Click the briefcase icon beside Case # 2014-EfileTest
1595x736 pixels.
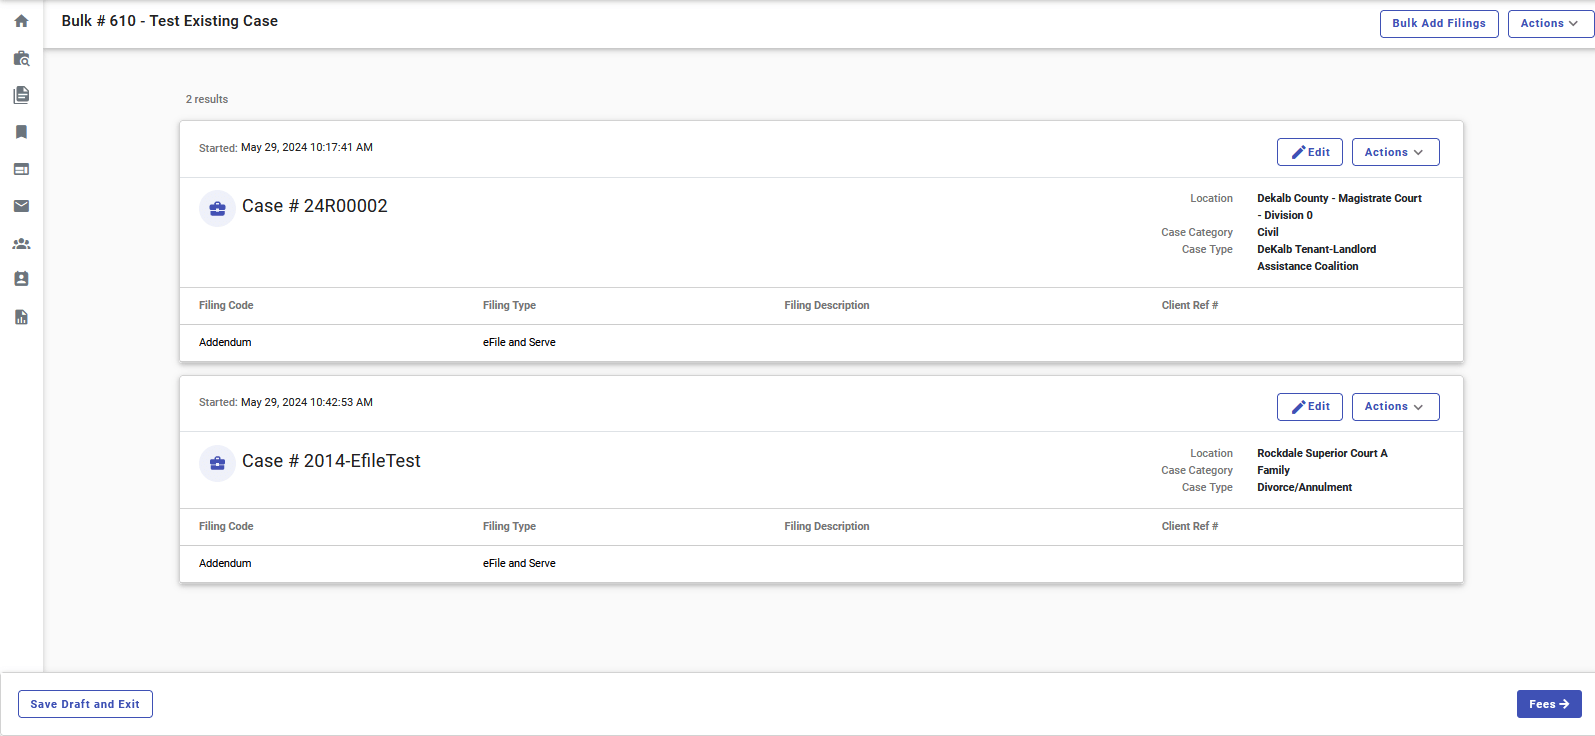coord(217,463)
